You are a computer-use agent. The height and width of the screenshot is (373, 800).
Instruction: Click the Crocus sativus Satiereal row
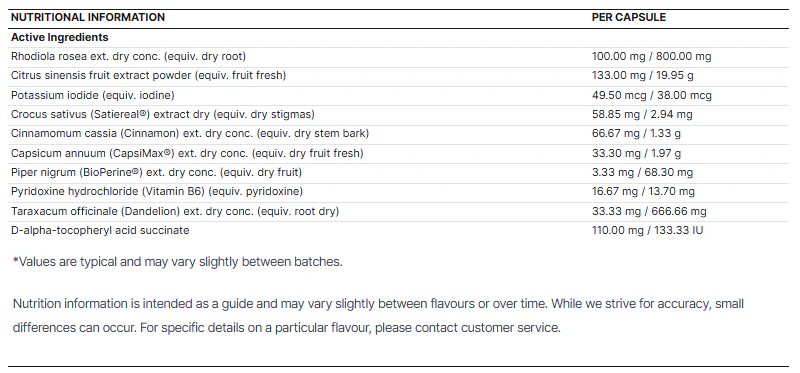click(x=398, y=114)
